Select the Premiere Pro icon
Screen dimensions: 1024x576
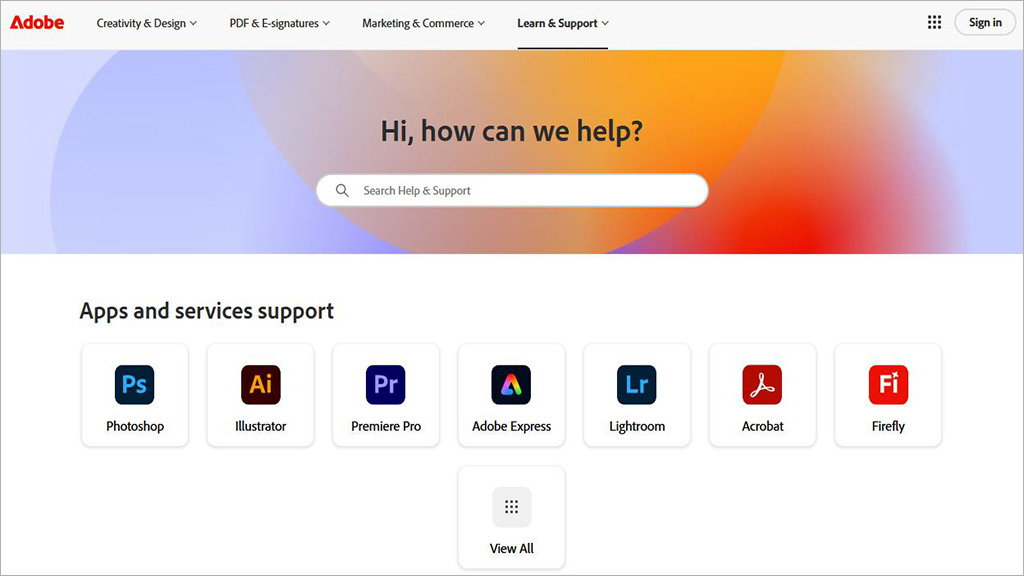pyautogui.click(x=386, y=385)
